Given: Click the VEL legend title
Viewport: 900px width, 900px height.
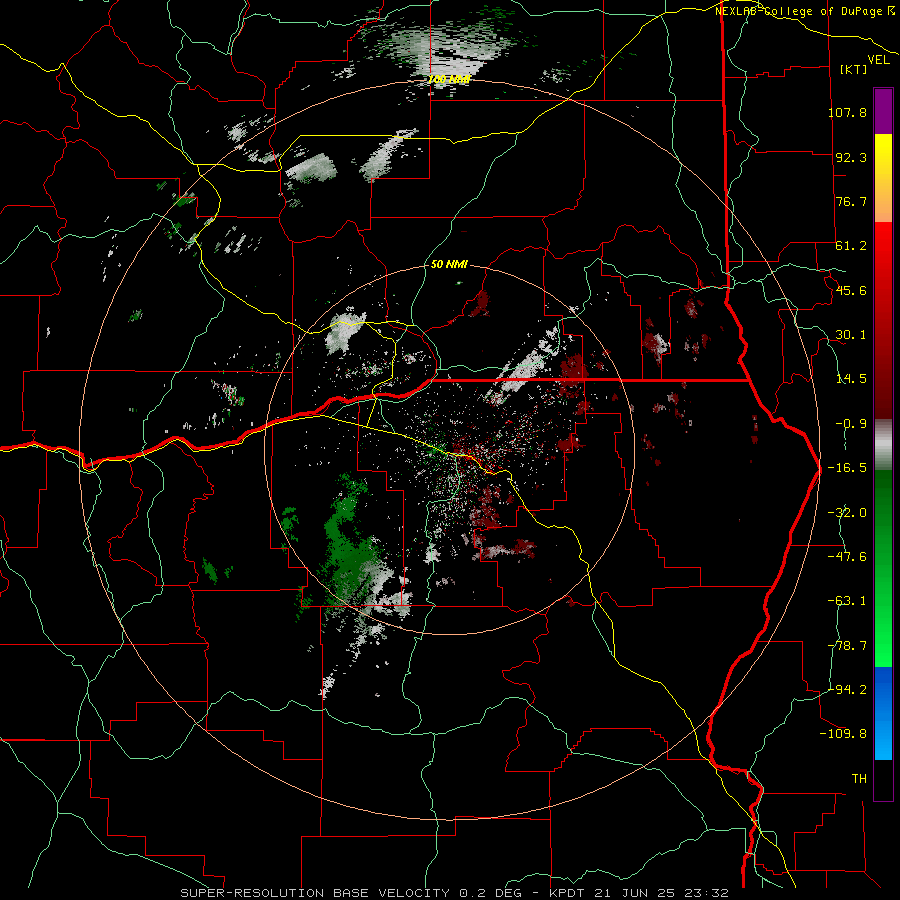Looking at the screenshot, I should click(x=878, y=60).
